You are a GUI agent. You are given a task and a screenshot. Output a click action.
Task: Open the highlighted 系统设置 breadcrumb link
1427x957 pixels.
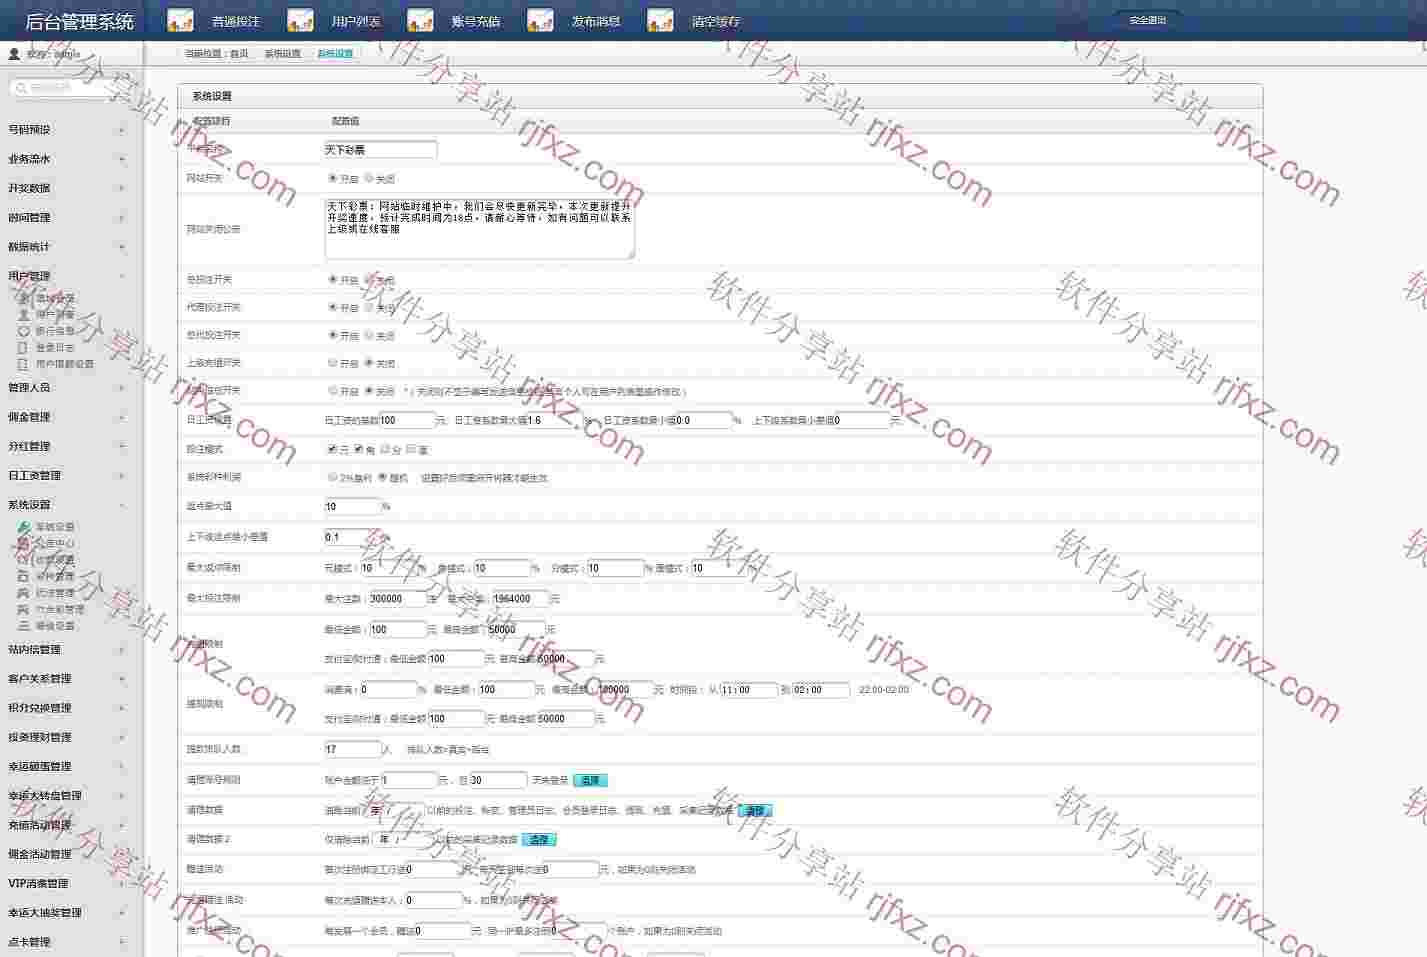335,54
